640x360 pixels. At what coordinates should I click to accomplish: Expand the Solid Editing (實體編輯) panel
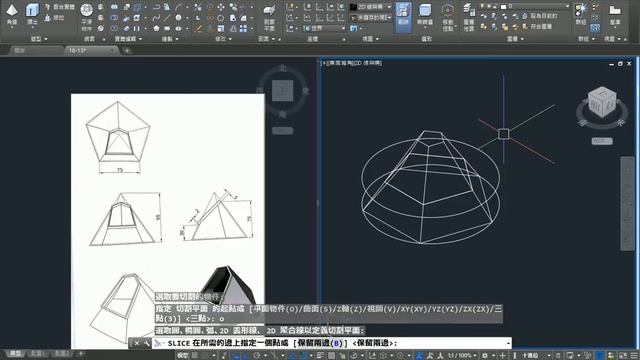tap(128, 39)
